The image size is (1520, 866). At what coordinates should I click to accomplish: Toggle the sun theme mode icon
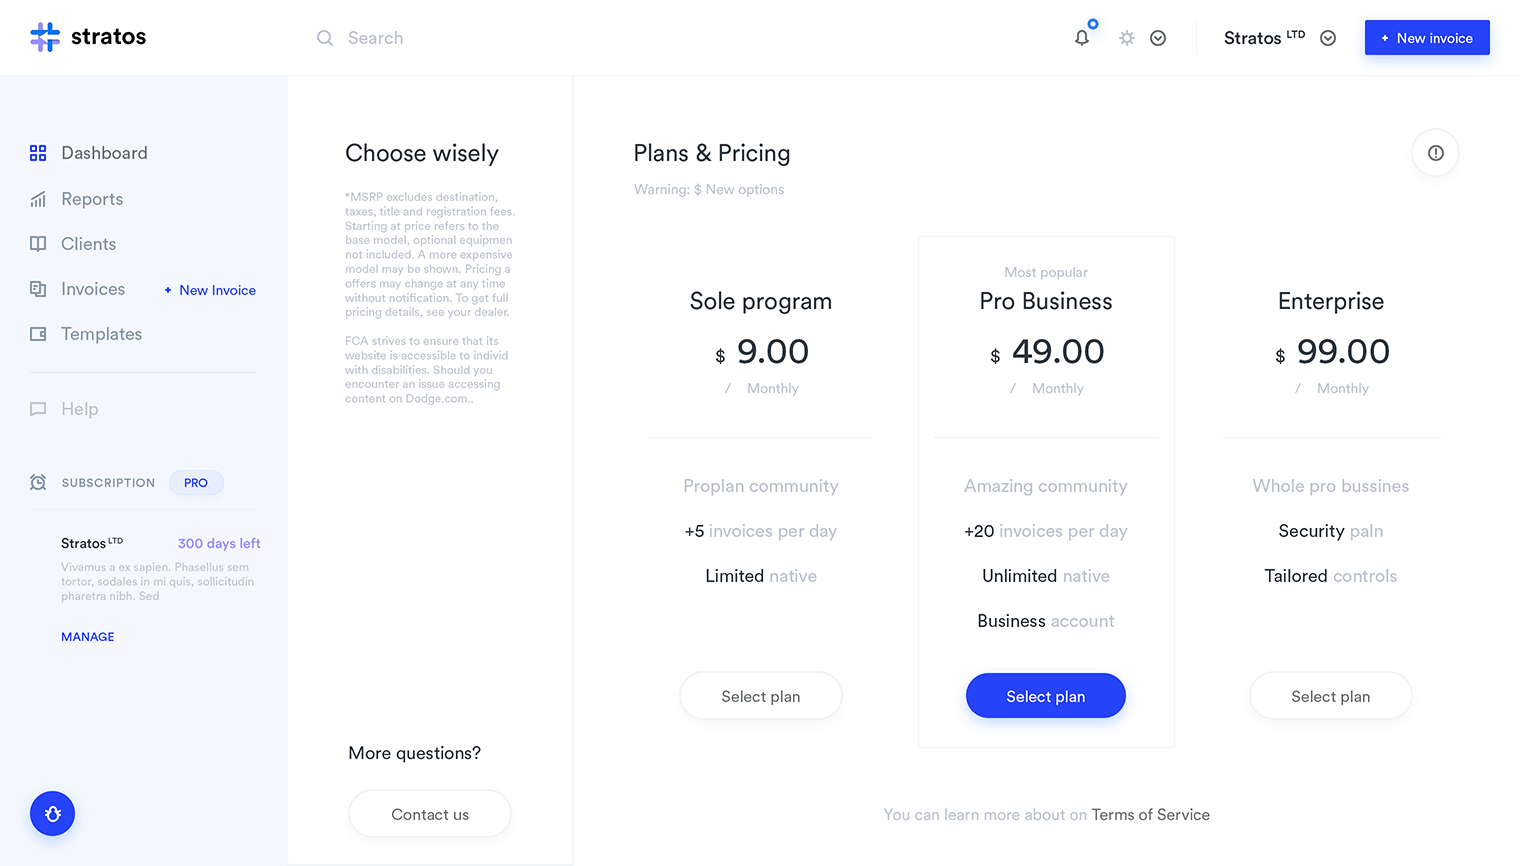[1127, 38]
